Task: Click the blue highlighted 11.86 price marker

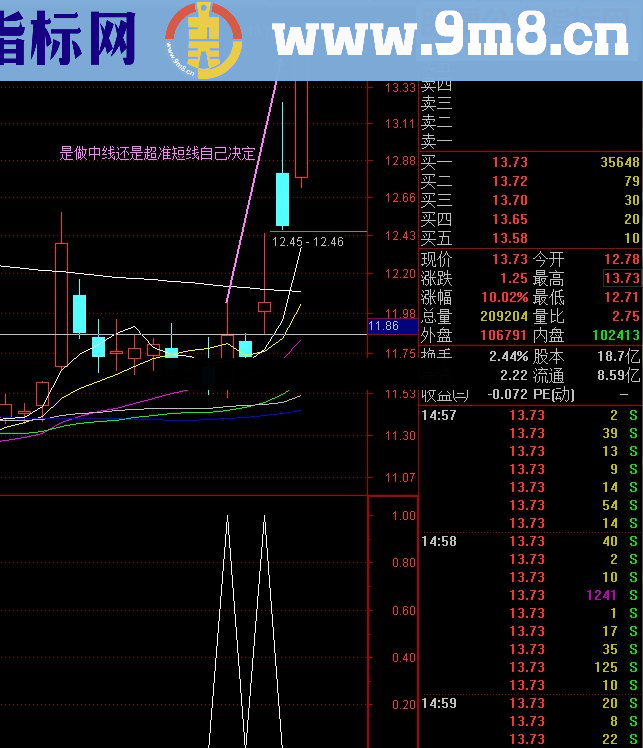Action: [393, 326]
